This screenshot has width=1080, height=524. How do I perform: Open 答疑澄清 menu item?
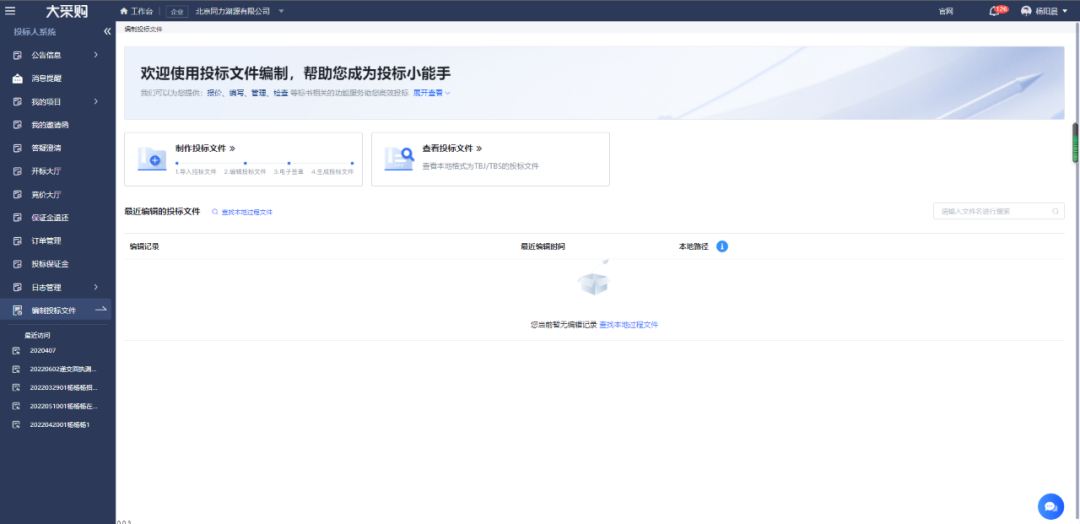coord(46,148)
